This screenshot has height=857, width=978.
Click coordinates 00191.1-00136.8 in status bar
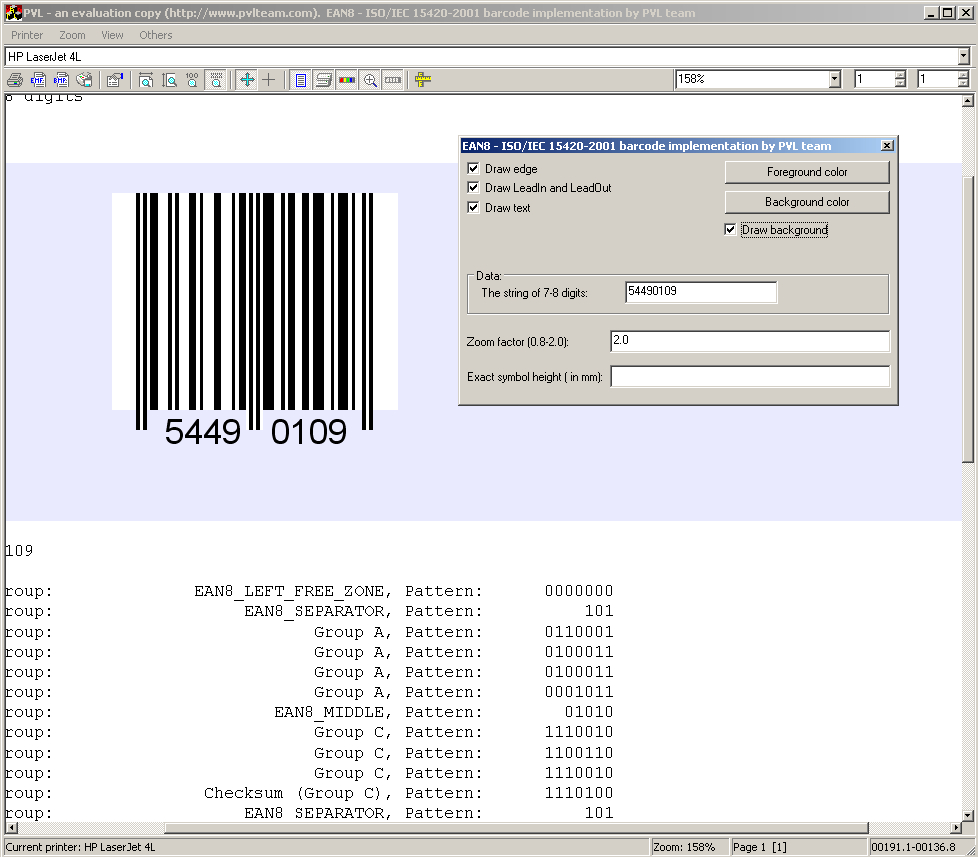(x=913, y=847)
